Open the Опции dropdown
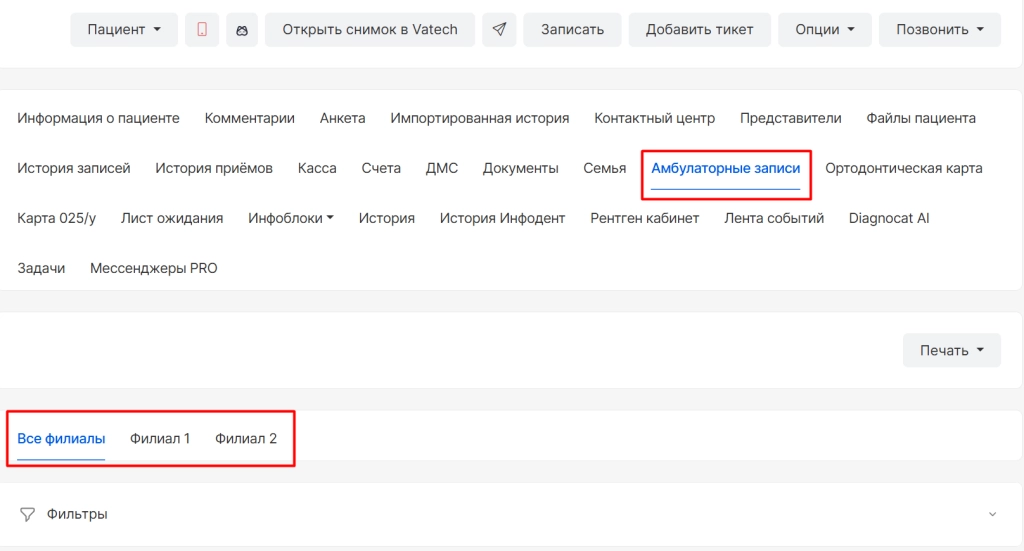The width and height of the screenshot is (1024, 551). click(x=825, y=30)
